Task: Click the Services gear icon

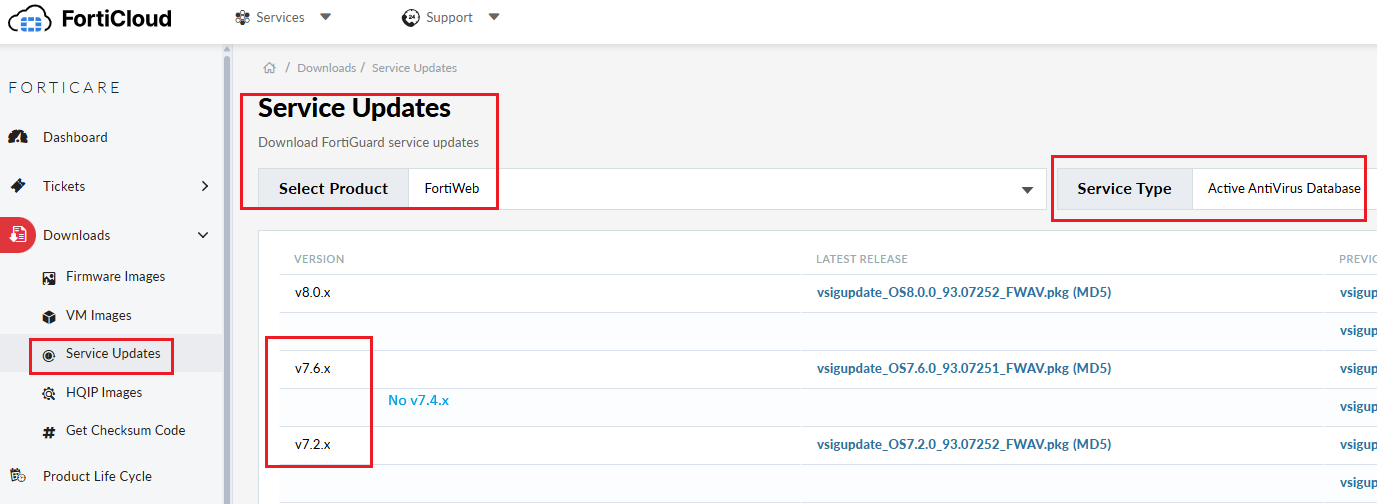Action: point(242,17)
